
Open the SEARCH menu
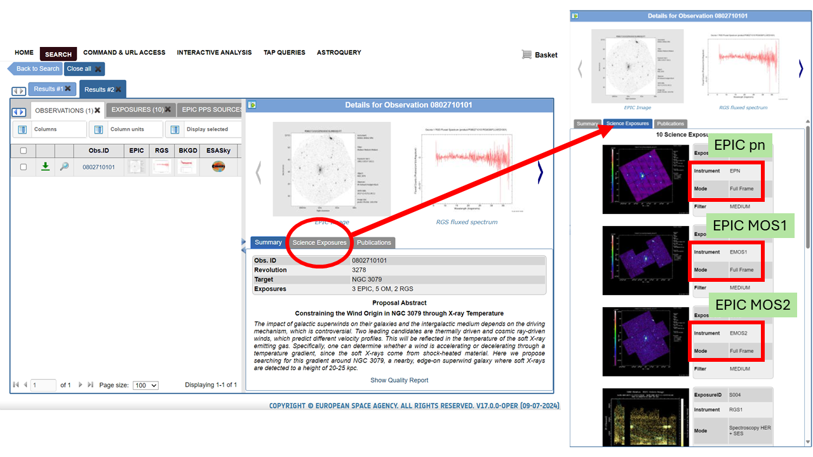coord(58,54)
